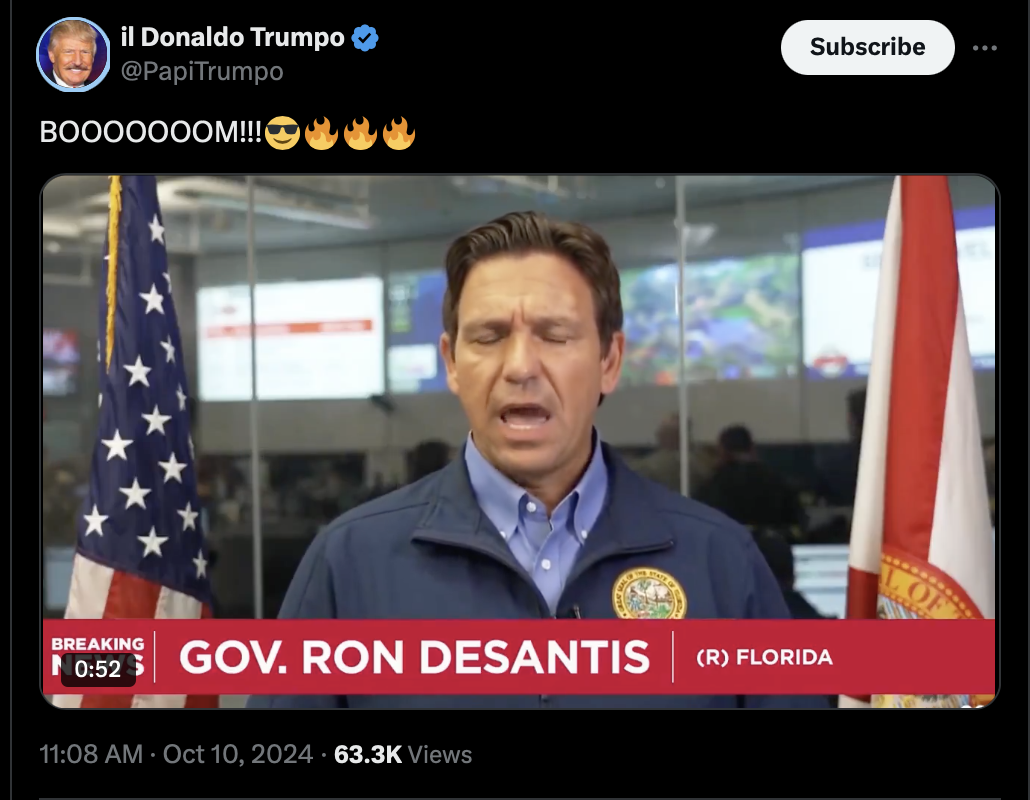Viewport: 1030px width, 800px height.
Task: Click the 0:52 video duration badge
Action: click(98, 669)
